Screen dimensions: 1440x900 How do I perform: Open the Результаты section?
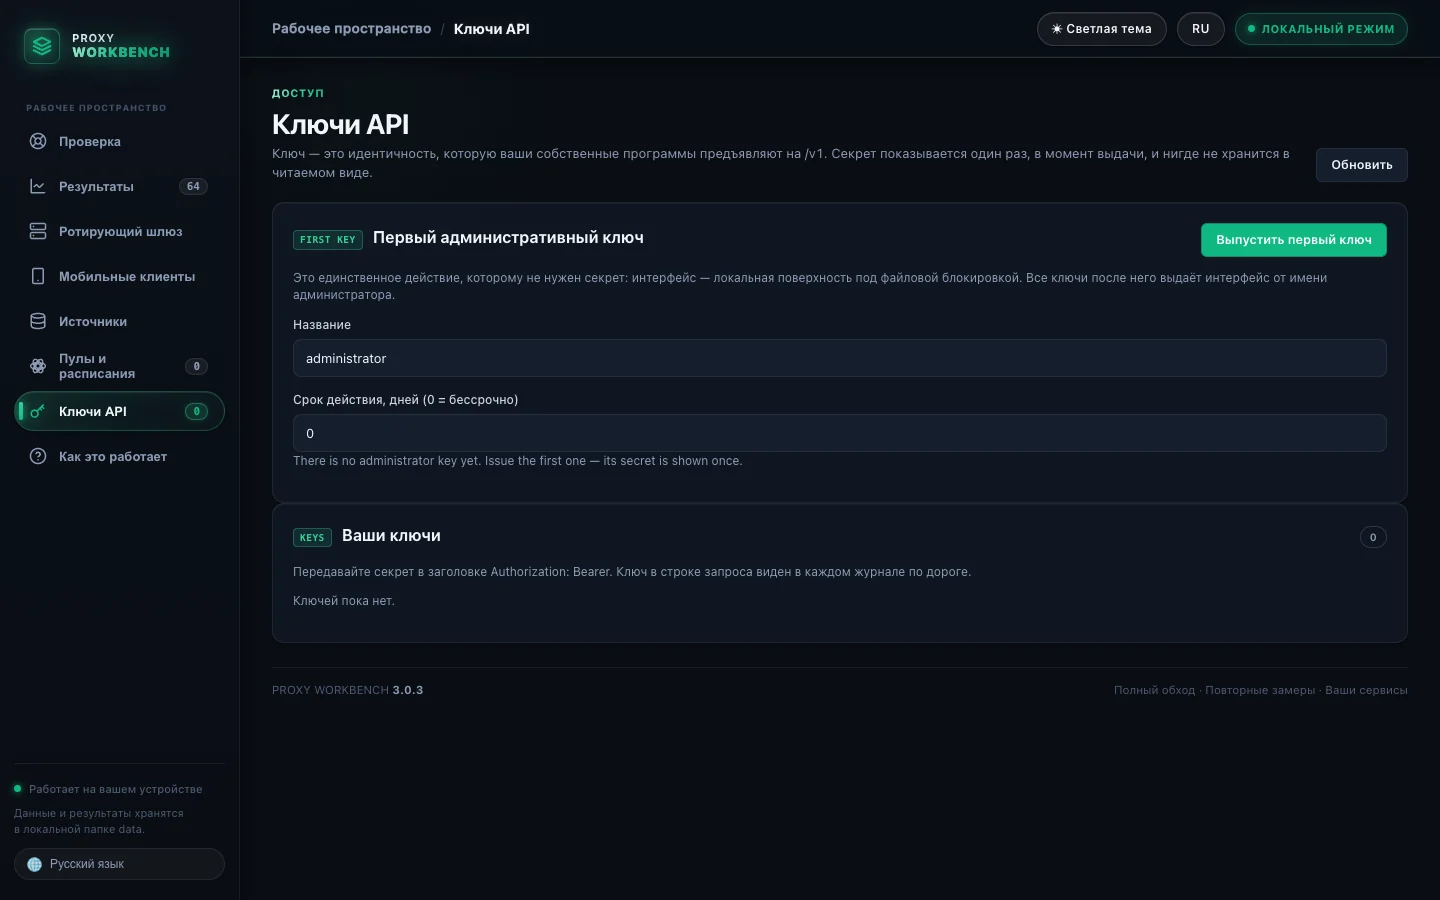coord(119,186)
